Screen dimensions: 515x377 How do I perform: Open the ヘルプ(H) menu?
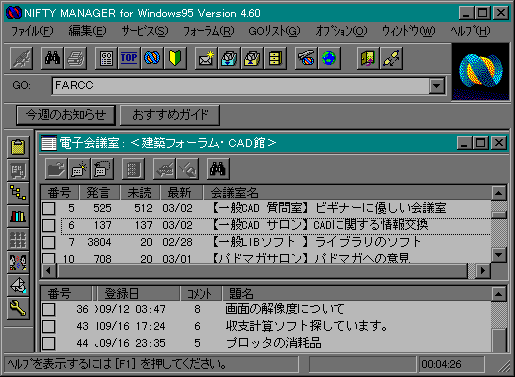coord(470,31)
